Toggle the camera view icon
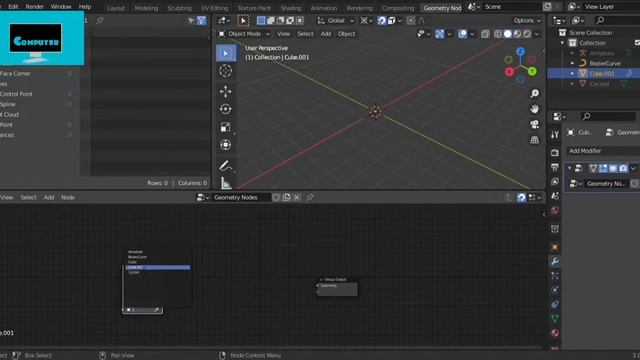Image resolution: width=640 pixels, height=360 pixels. coord(534,124)
